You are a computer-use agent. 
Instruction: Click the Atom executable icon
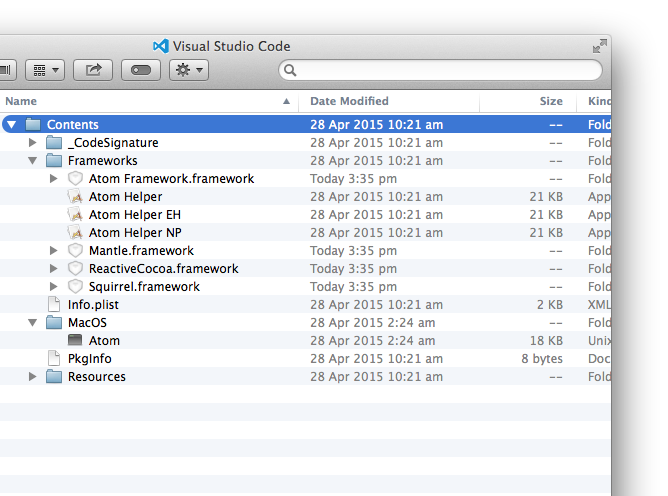pos(75,340)
